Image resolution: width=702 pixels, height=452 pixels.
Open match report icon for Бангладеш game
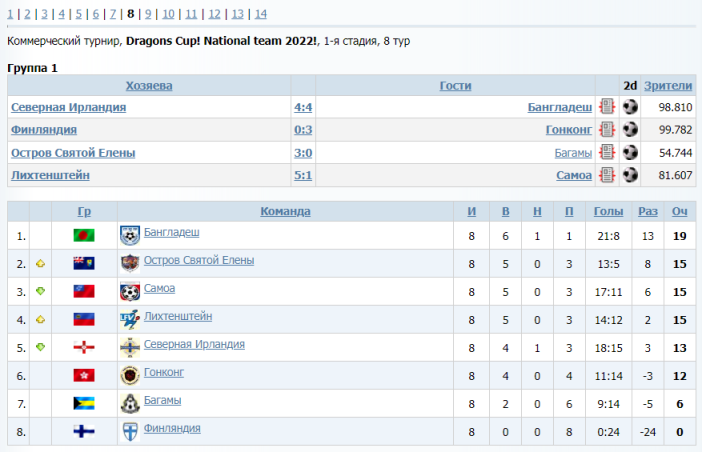pyautogui.click(x=606, y=107)
